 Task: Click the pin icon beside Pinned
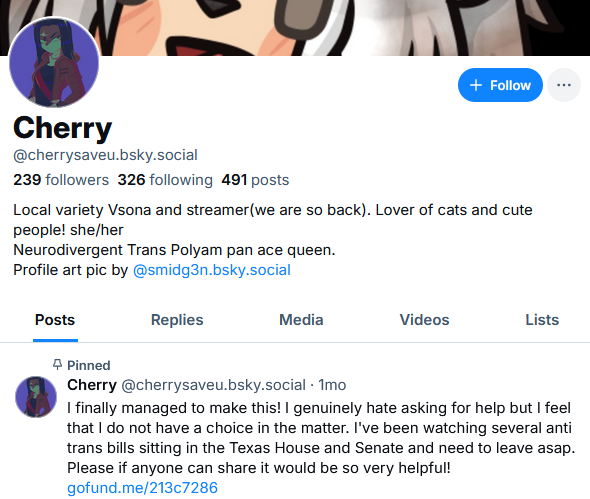point(57,365)
